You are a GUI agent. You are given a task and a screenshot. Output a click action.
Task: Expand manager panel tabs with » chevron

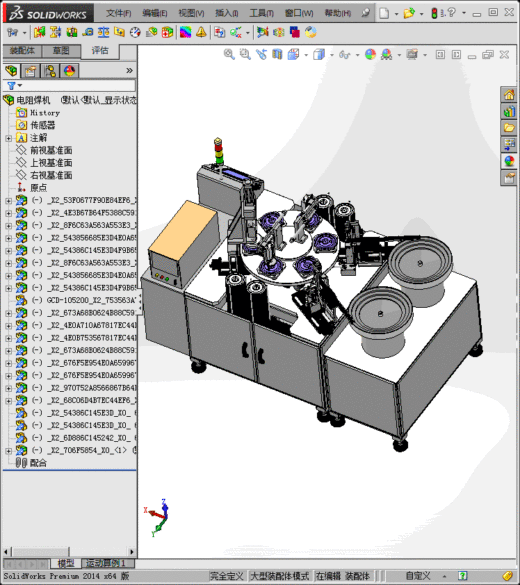pyautogui.click(x=129, y=71)
